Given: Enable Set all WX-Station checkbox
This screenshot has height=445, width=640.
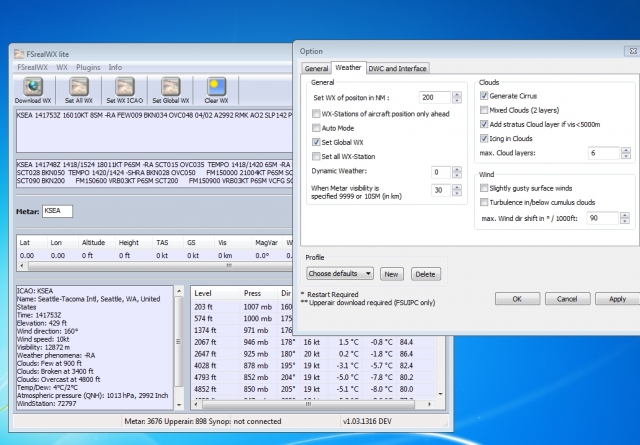Looking at the screenshot, I should click(x=316, y=156).
